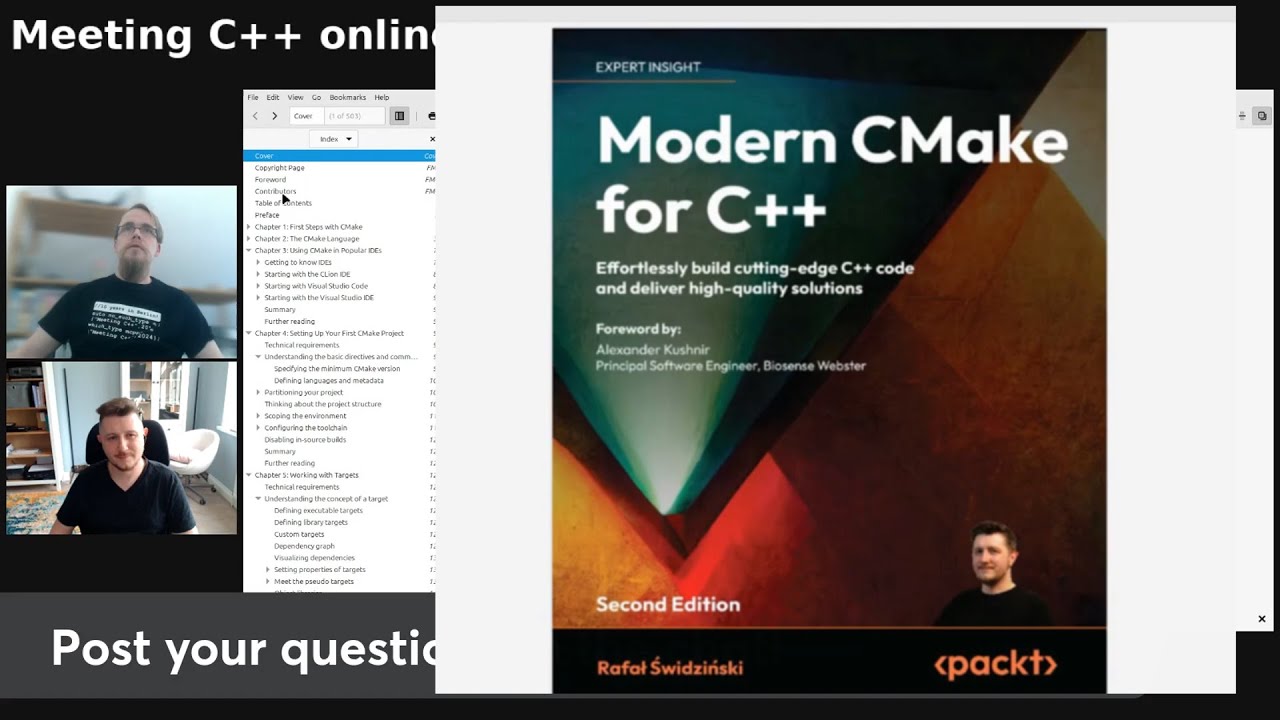Jump to Configuring the toolchain
The image size is (1280, 720).
[305, 428]
